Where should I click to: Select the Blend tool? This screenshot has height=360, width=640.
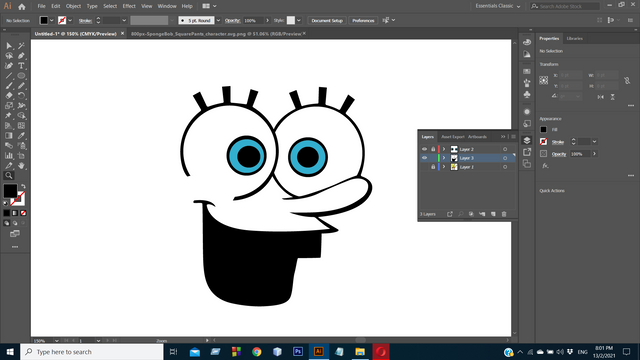[x=9, y=145]
